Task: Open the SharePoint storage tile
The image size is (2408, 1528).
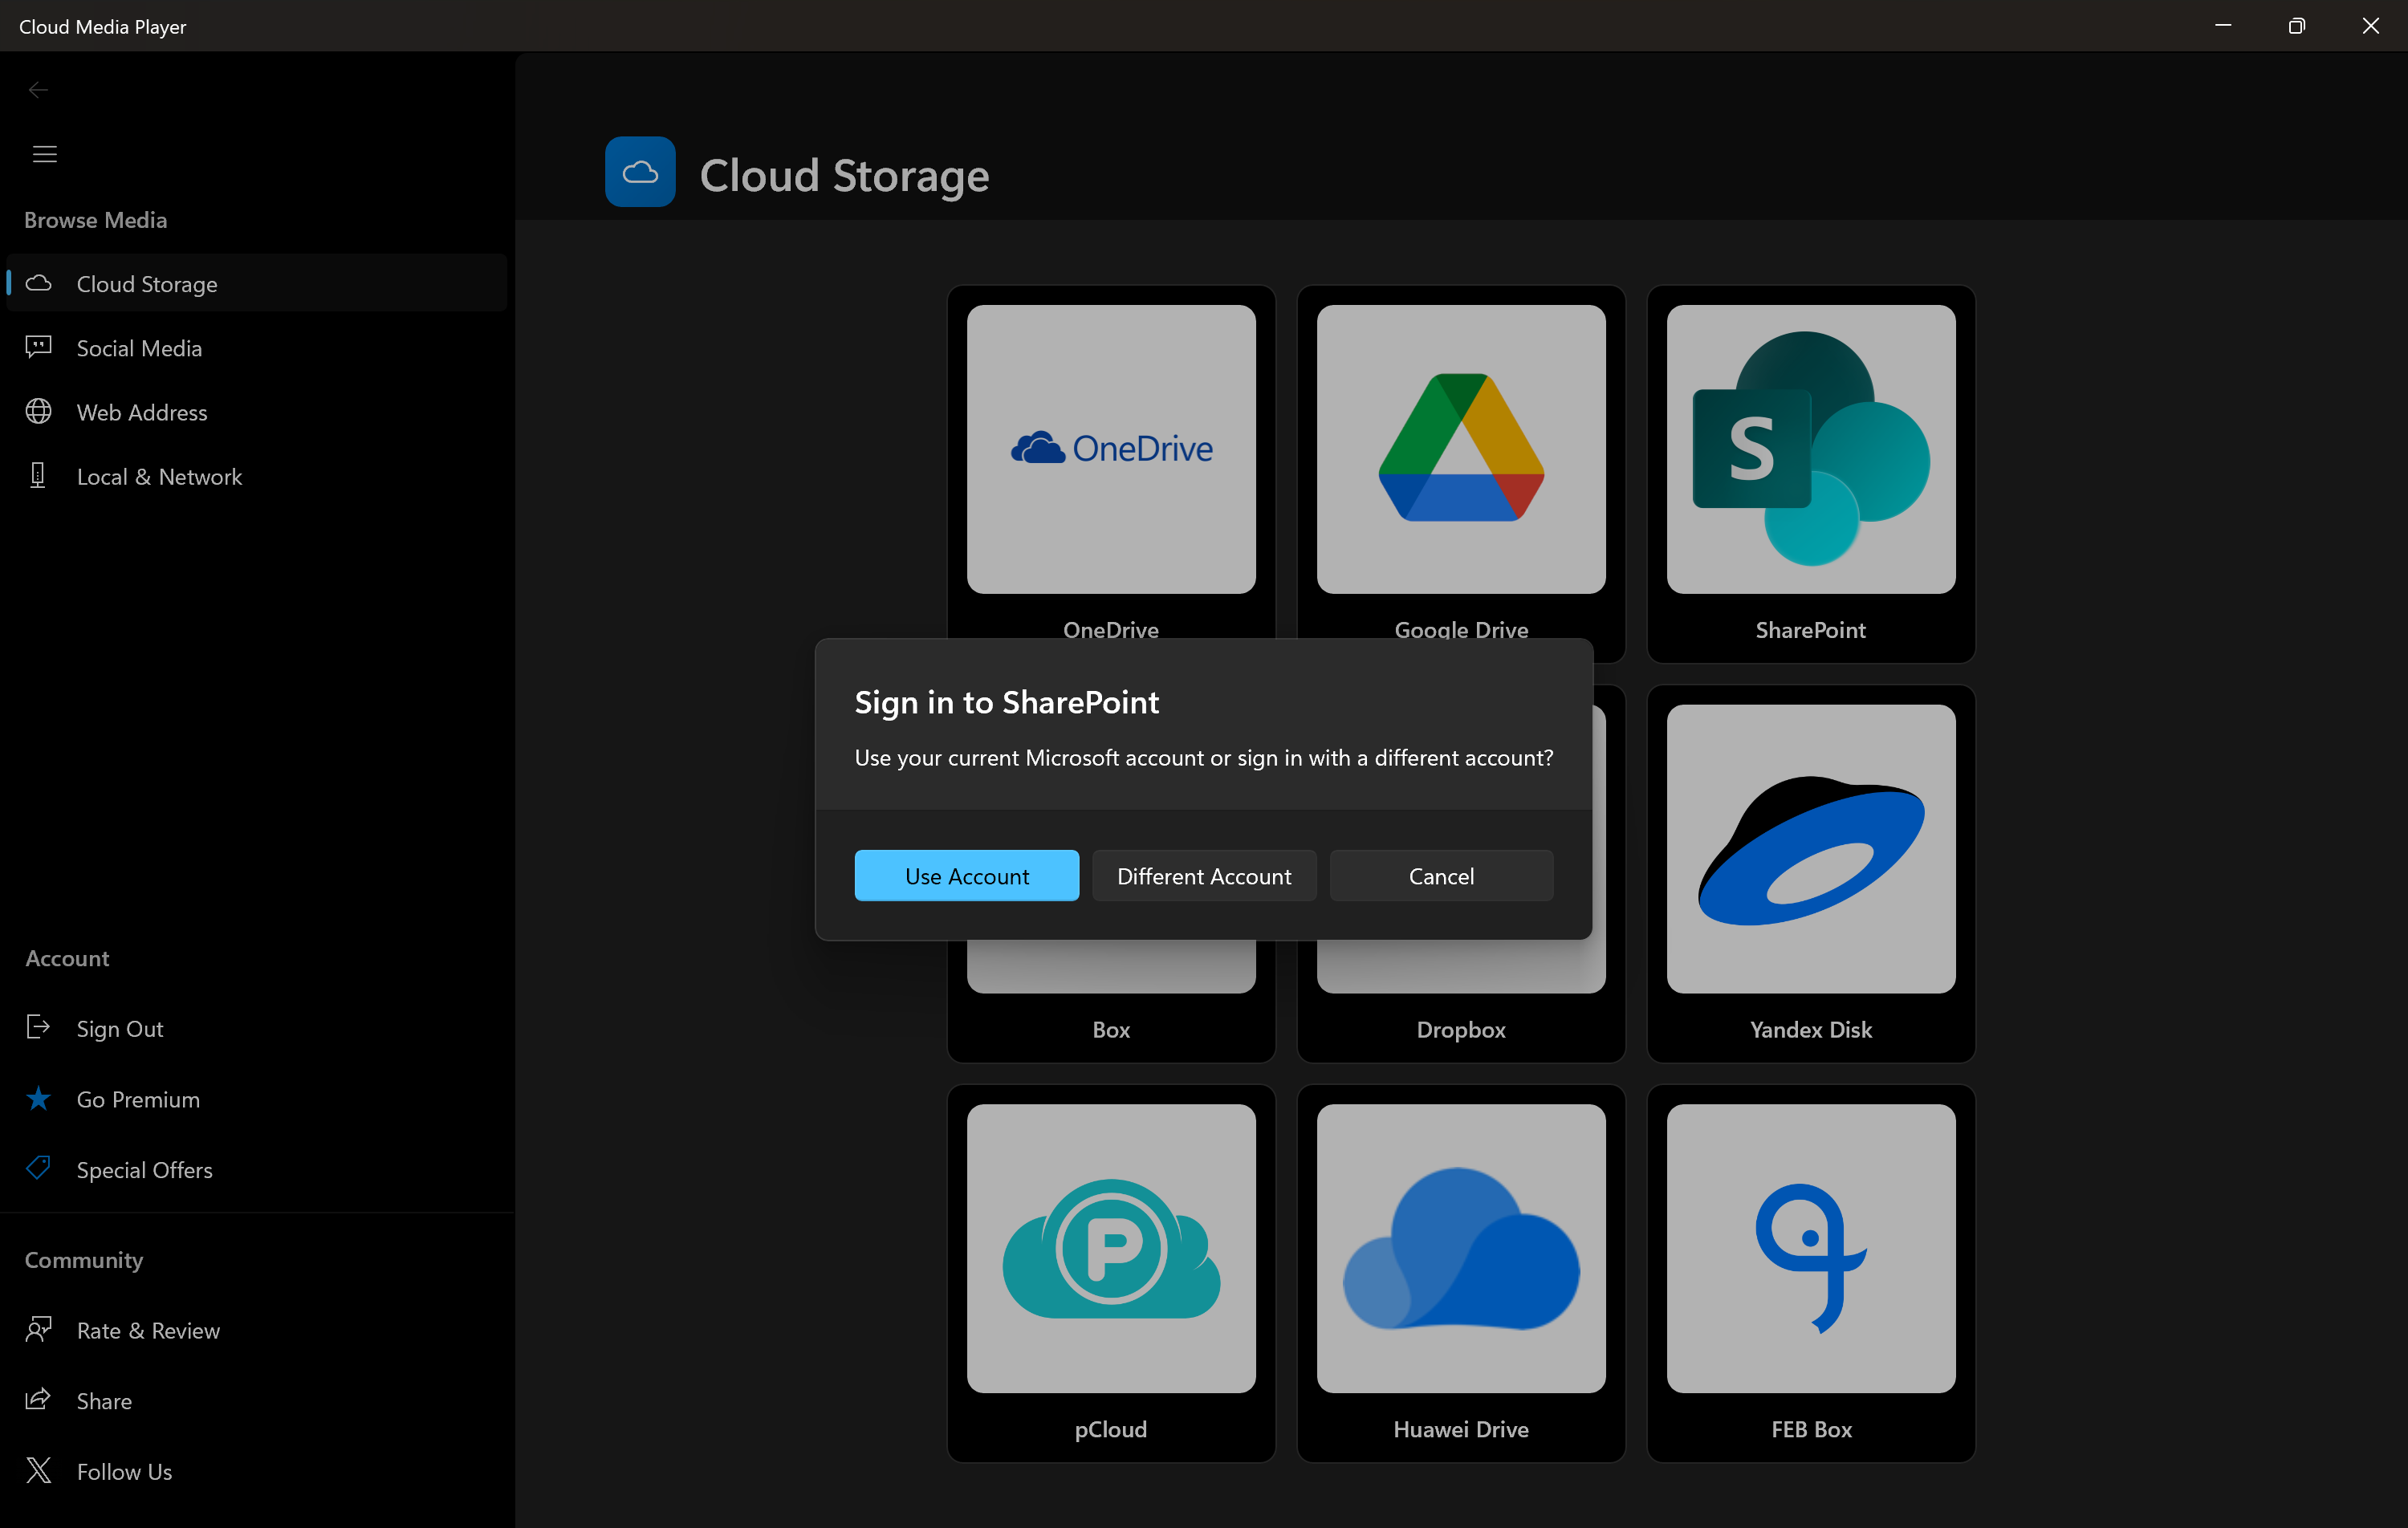Action: 1811,474
